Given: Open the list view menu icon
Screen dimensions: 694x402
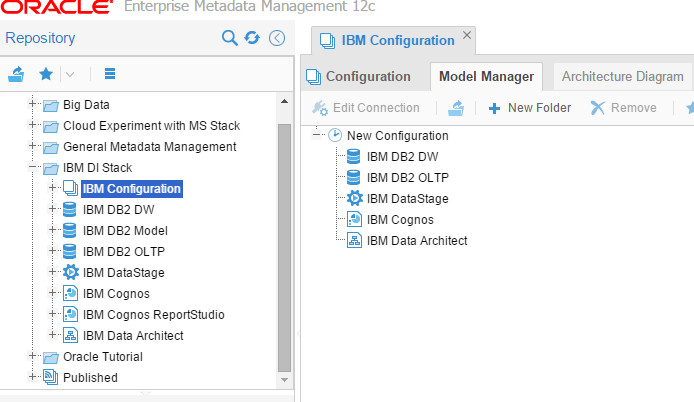Looking at the screenshot, I should coord(110,73).
